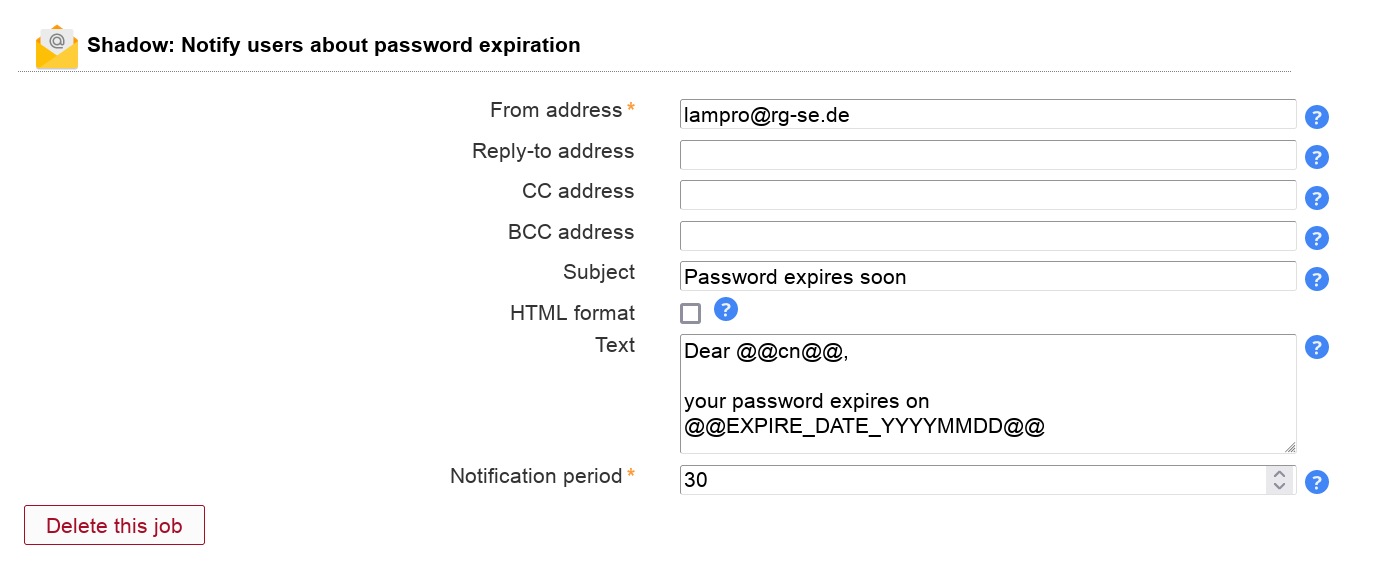
Task: Click the mail envelope job icon
Action: pos(57,47)
